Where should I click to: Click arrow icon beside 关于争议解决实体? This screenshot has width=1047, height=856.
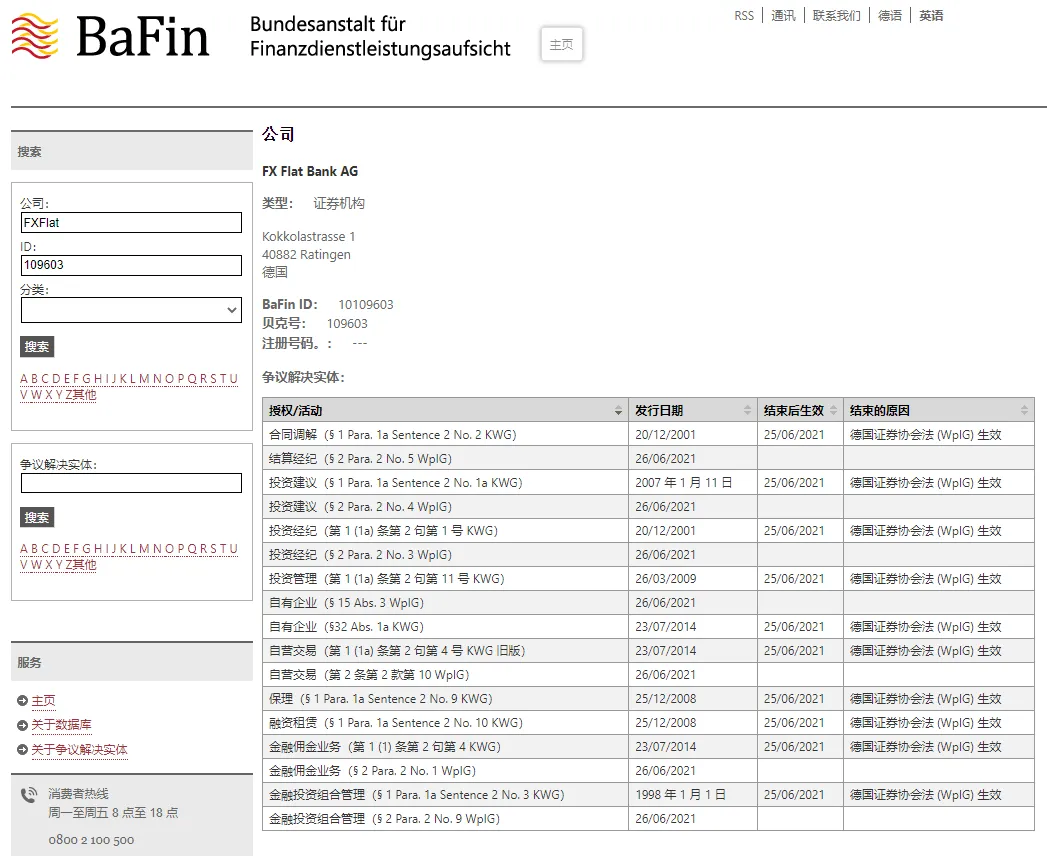23,750
